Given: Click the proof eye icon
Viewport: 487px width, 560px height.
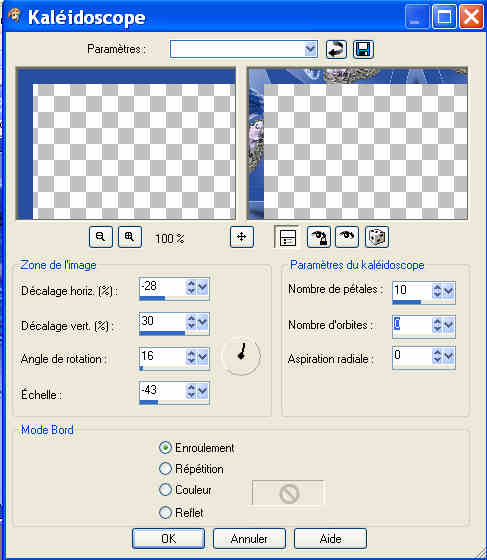Looking at the screenshot, I should [x=347, y=236].
